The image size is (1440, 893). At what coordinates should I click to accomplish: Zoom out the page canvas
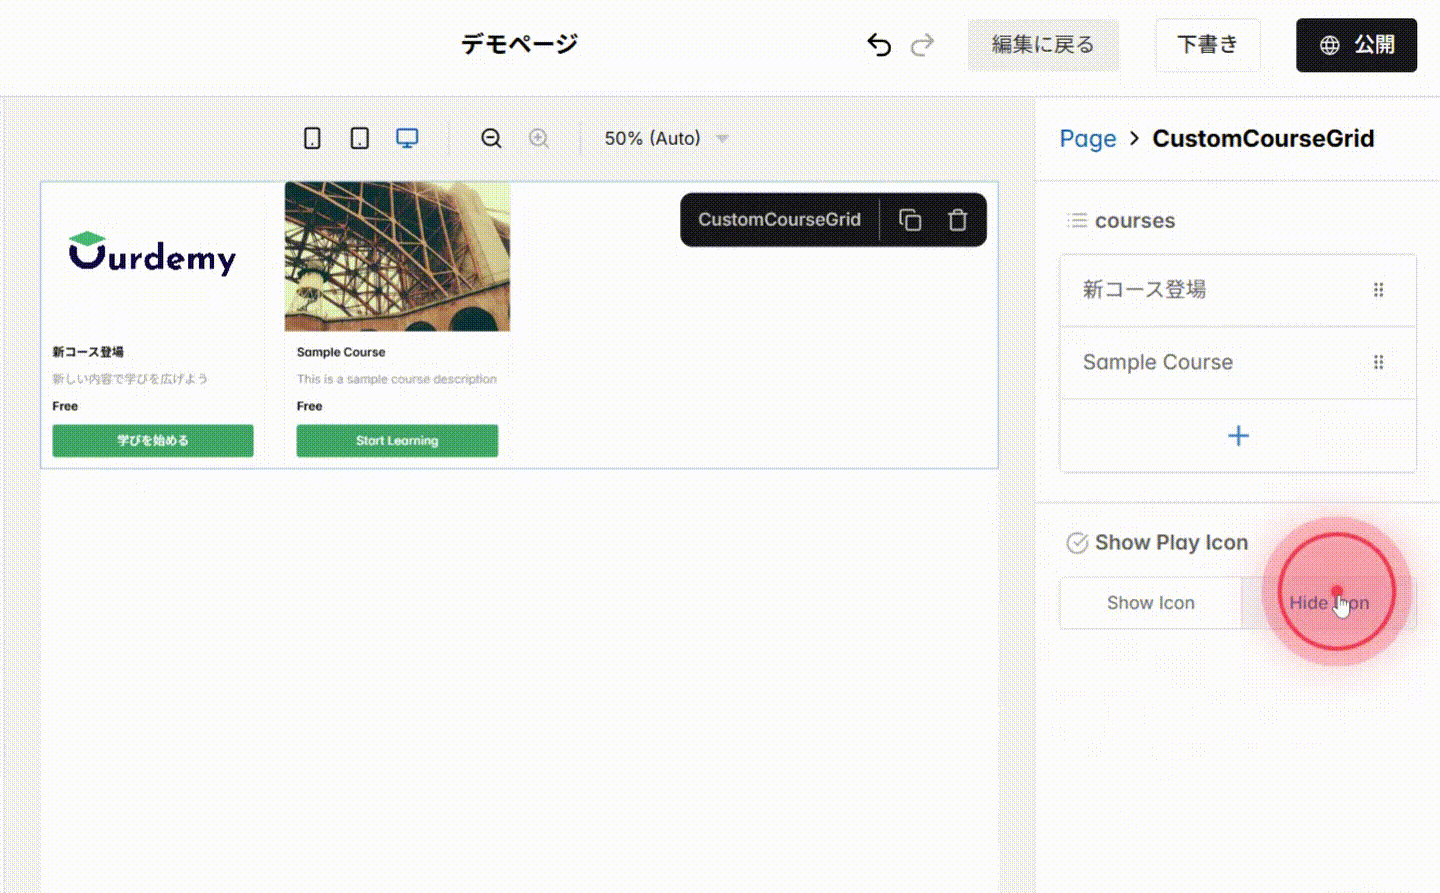tap(491, 138)
